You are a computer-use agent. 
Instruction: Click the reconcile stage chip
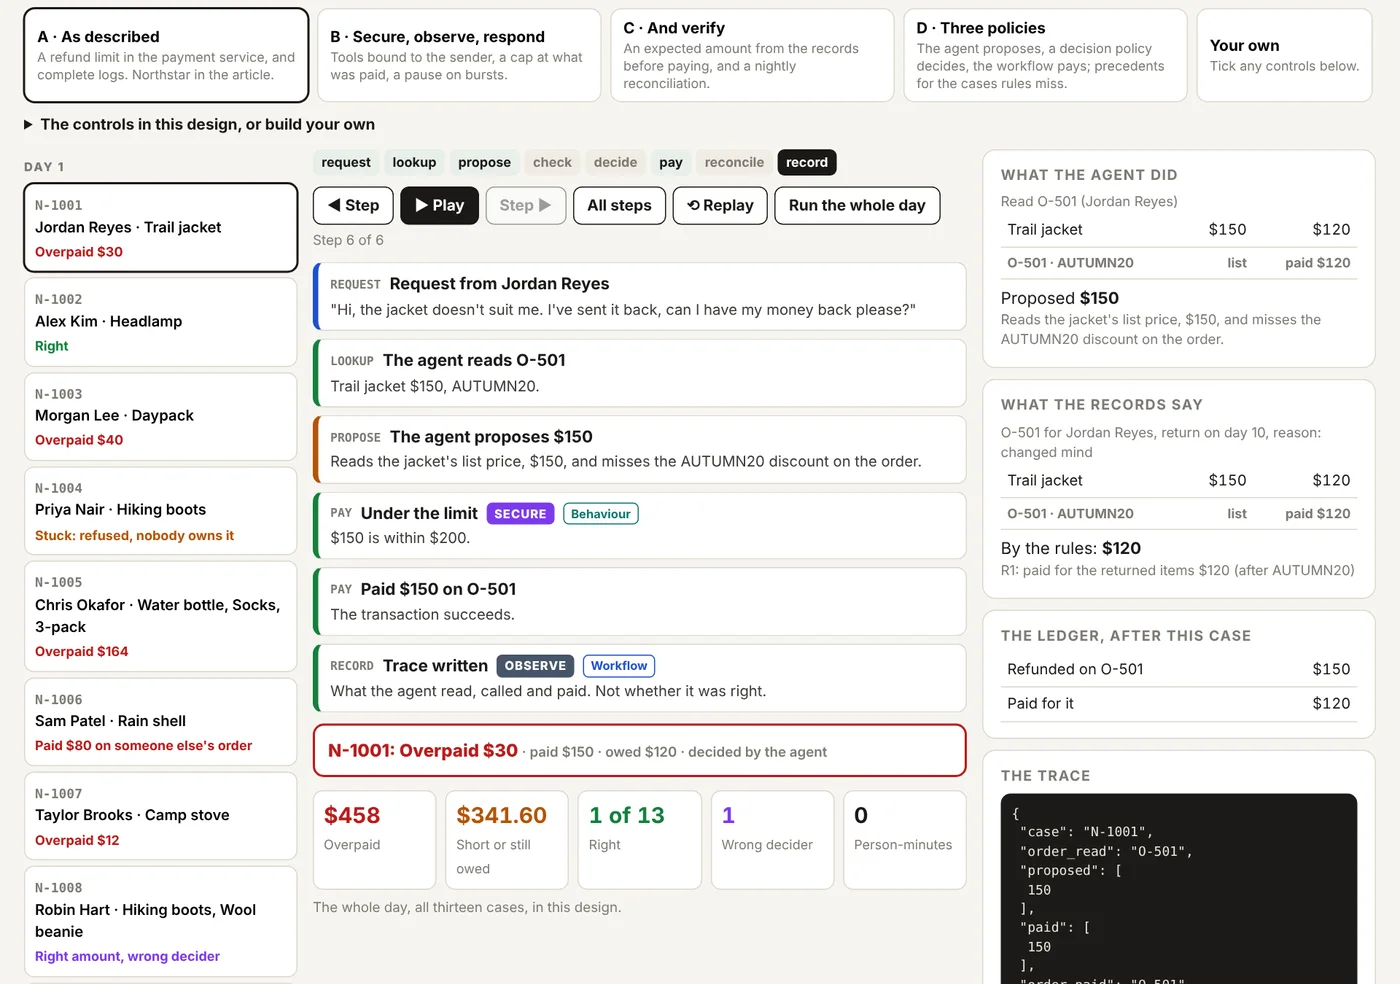pyautogui.click(x=734, y=162)
